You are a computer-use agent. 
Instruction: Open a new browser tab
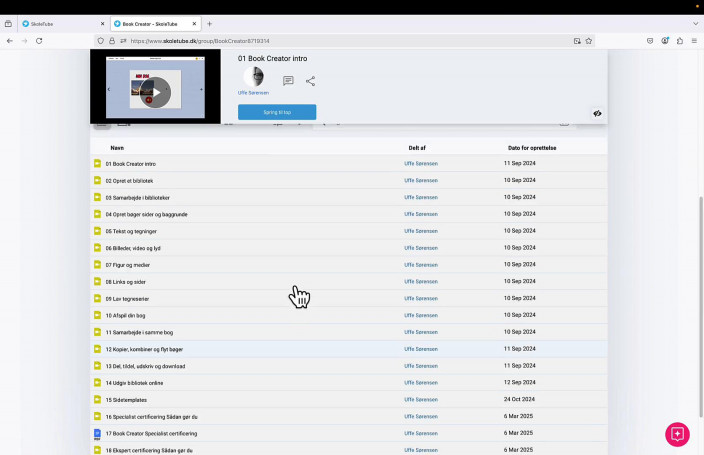(209, 23)
